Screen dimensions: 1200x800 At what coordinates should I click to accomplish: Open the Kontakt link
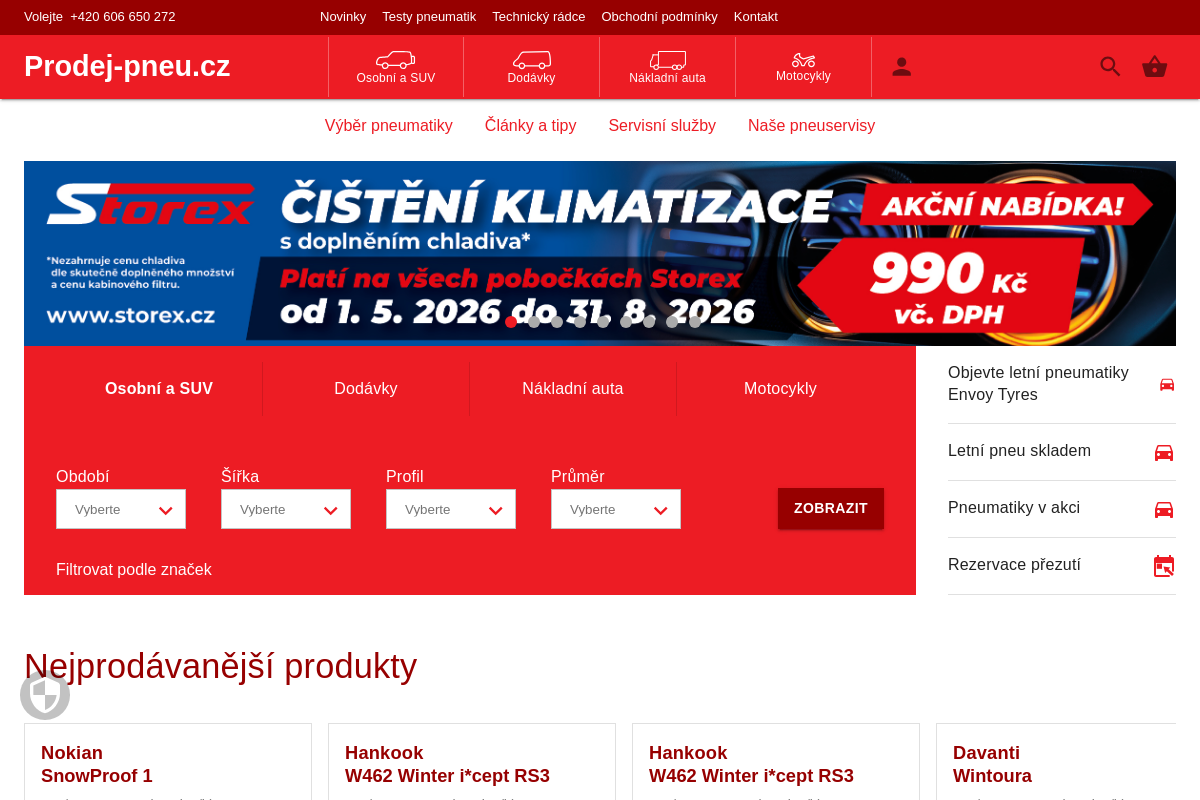click(756, 17)
